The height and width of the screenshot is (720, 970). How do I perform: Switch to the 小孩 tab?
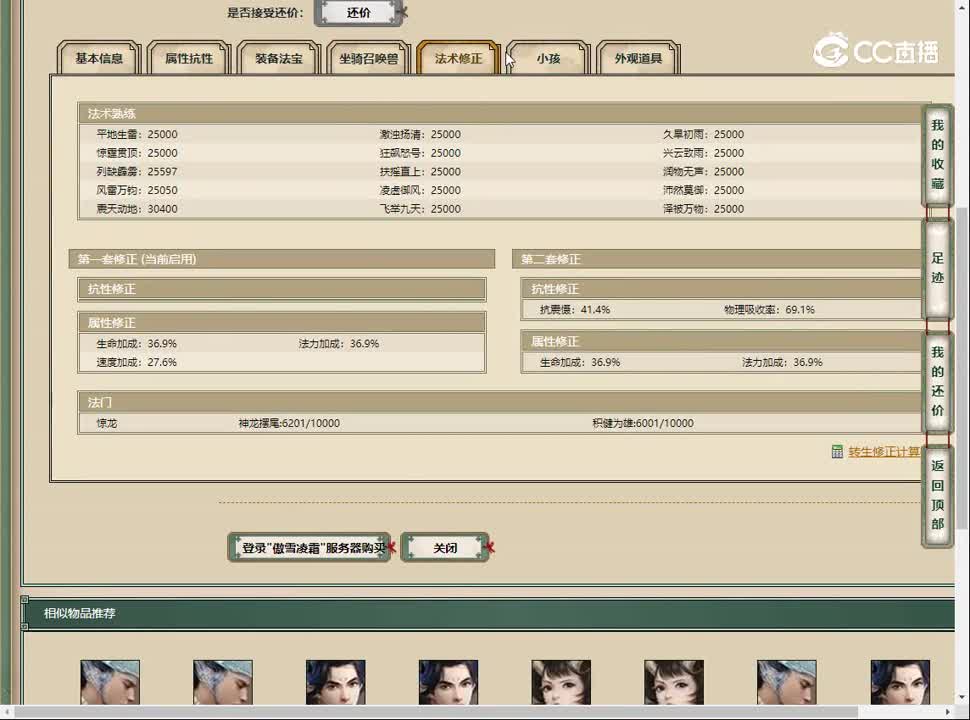(x=546, y=59)
